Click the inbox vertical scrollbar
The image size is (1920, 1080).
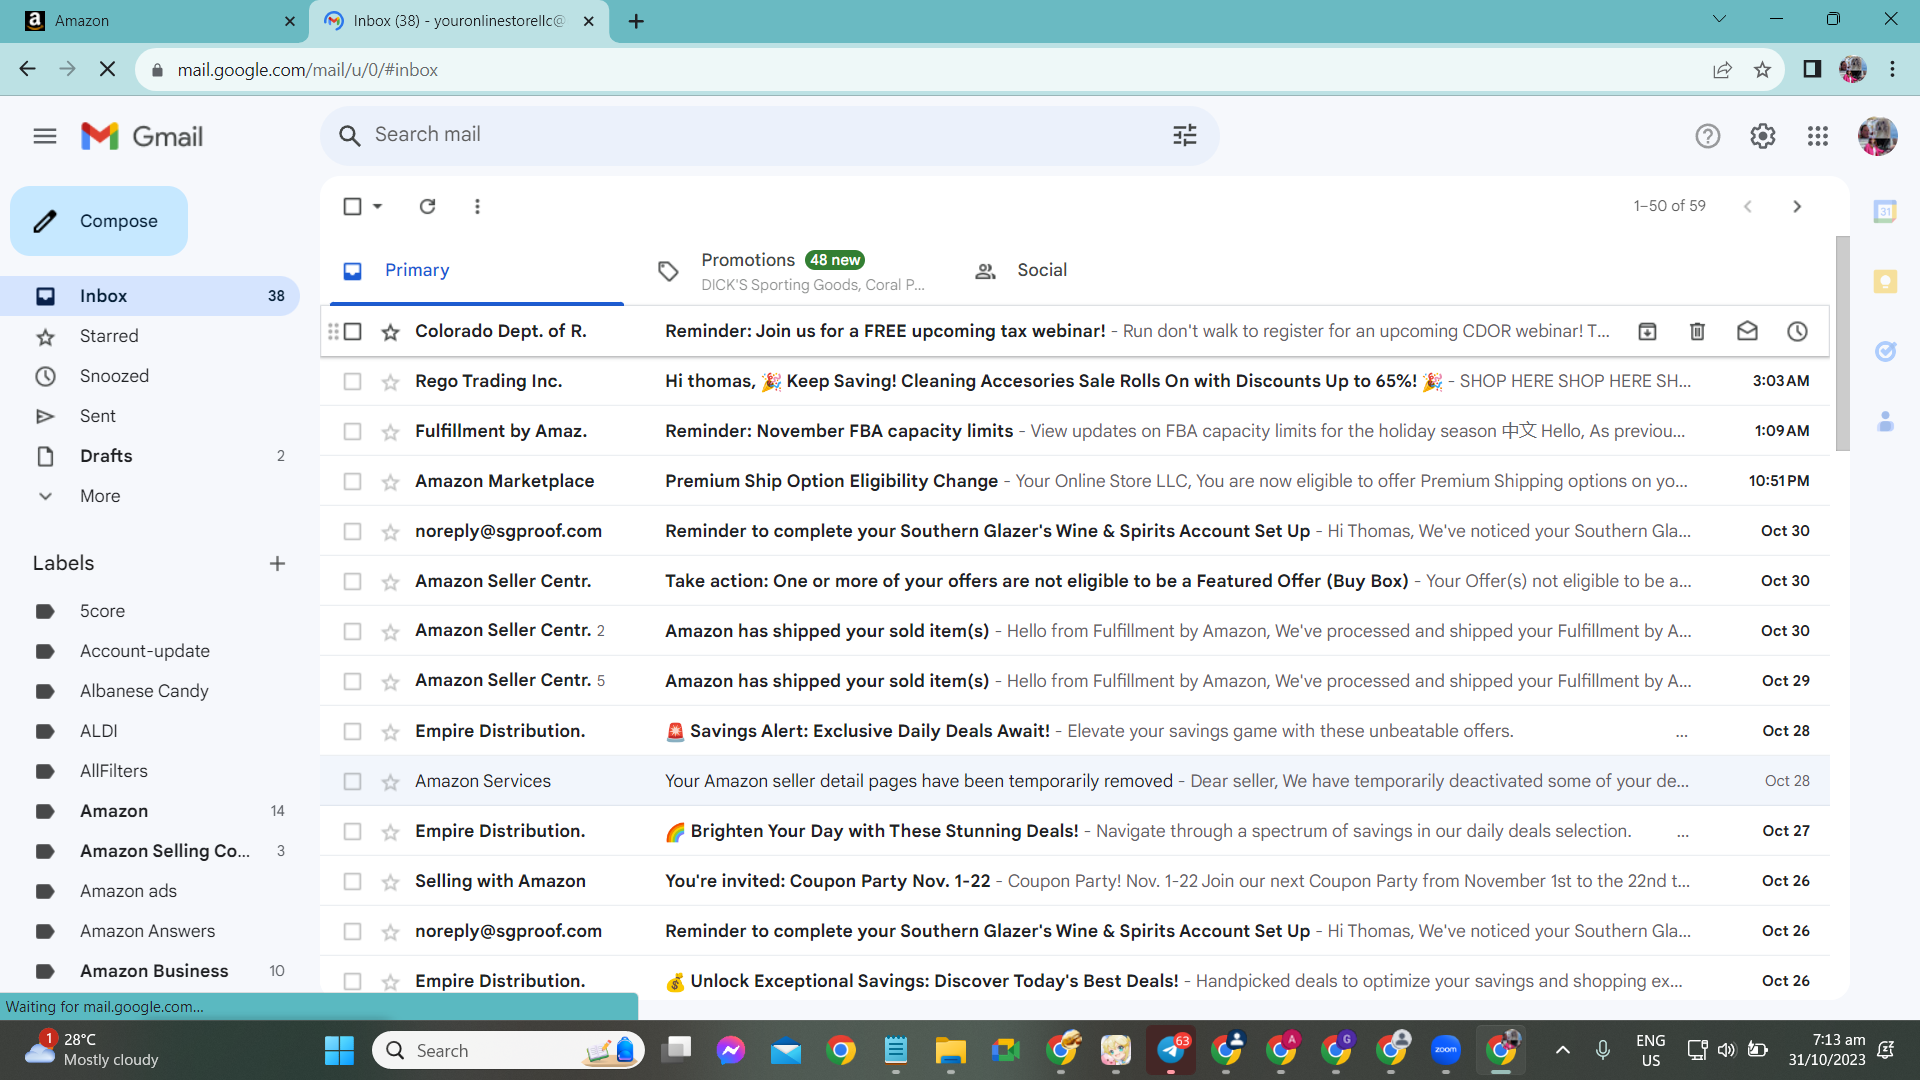coord(1842,344)
